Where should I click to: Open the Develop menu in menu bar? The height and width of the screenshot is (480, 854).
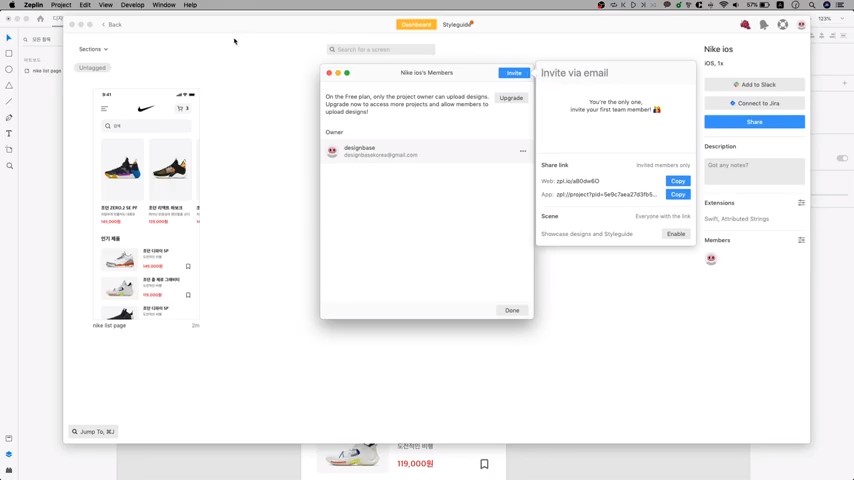(132, 5)
